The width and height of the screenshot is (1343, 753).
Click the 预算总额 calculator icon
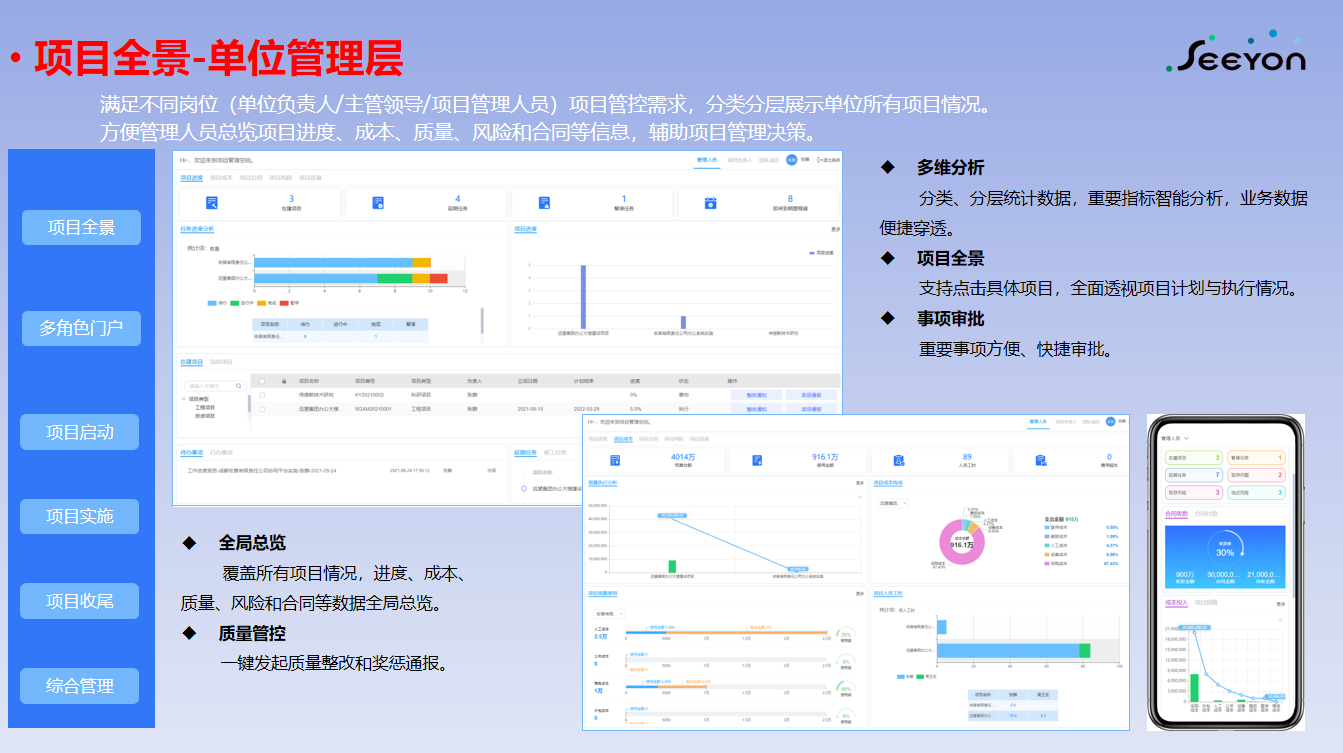tap(615, 461)
